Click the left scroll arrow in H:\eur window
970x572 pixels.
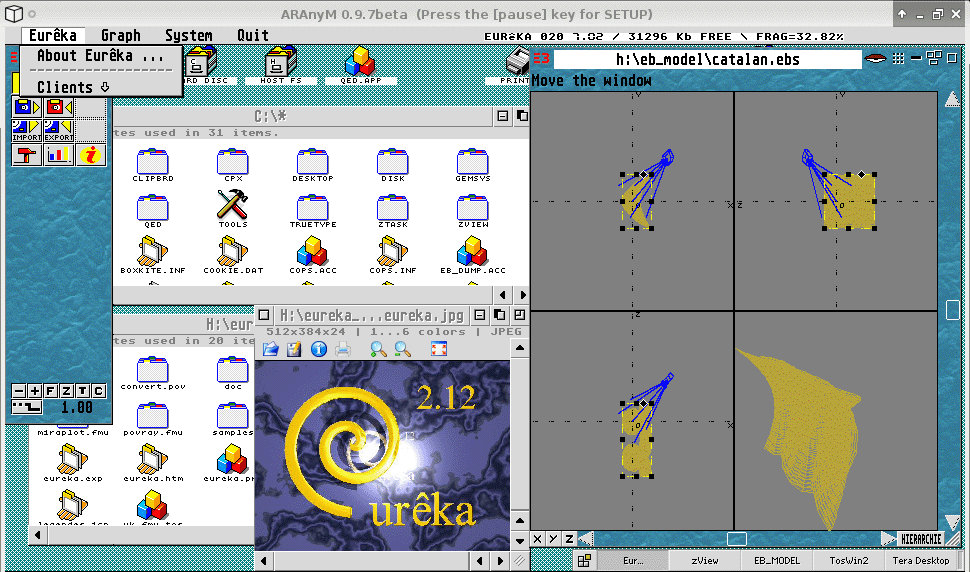point(38,535)
